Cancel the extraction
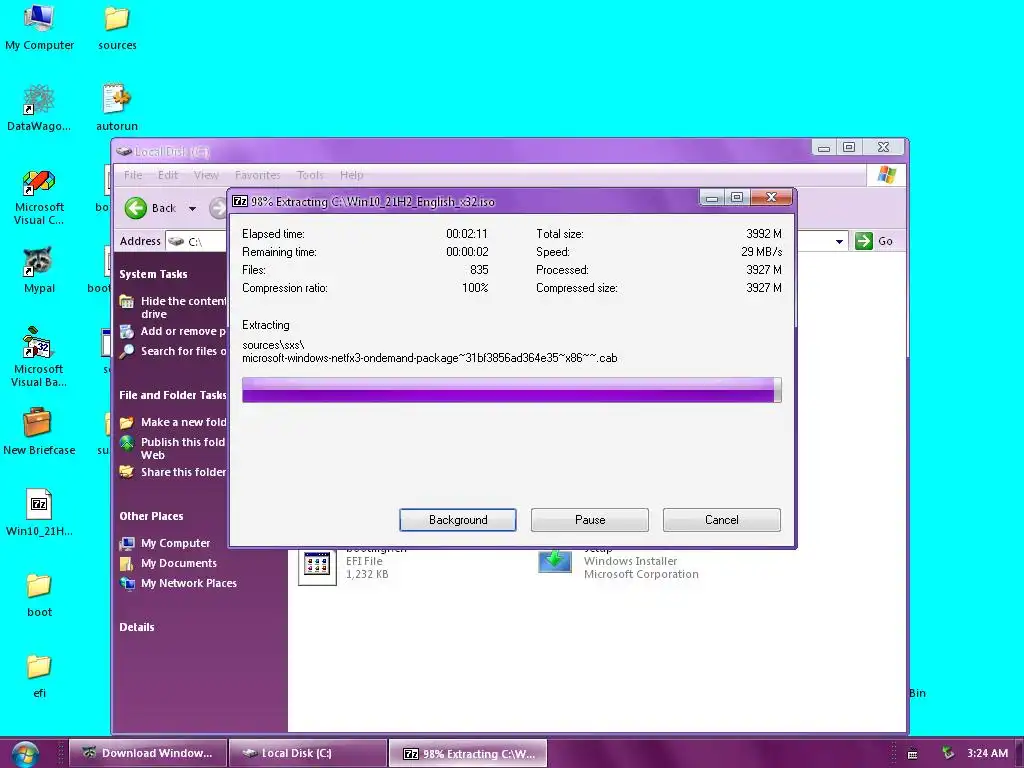This screenshot has width=1024, height=768. [722, 520]
